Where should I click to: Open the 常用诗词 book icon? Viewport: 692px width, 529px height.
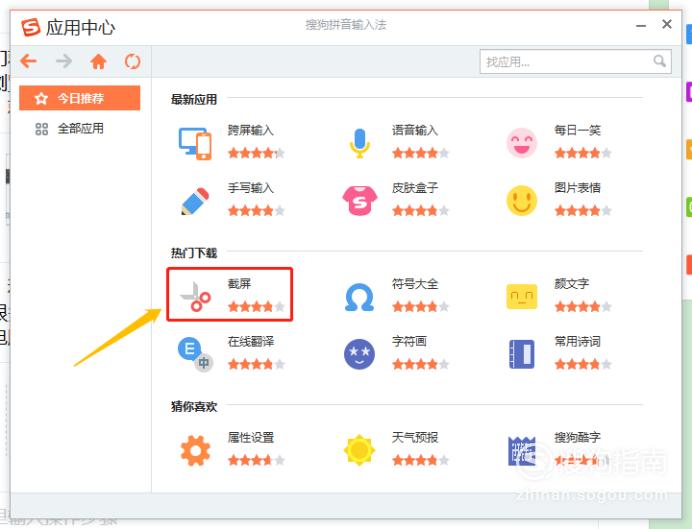tap(522, 354)
